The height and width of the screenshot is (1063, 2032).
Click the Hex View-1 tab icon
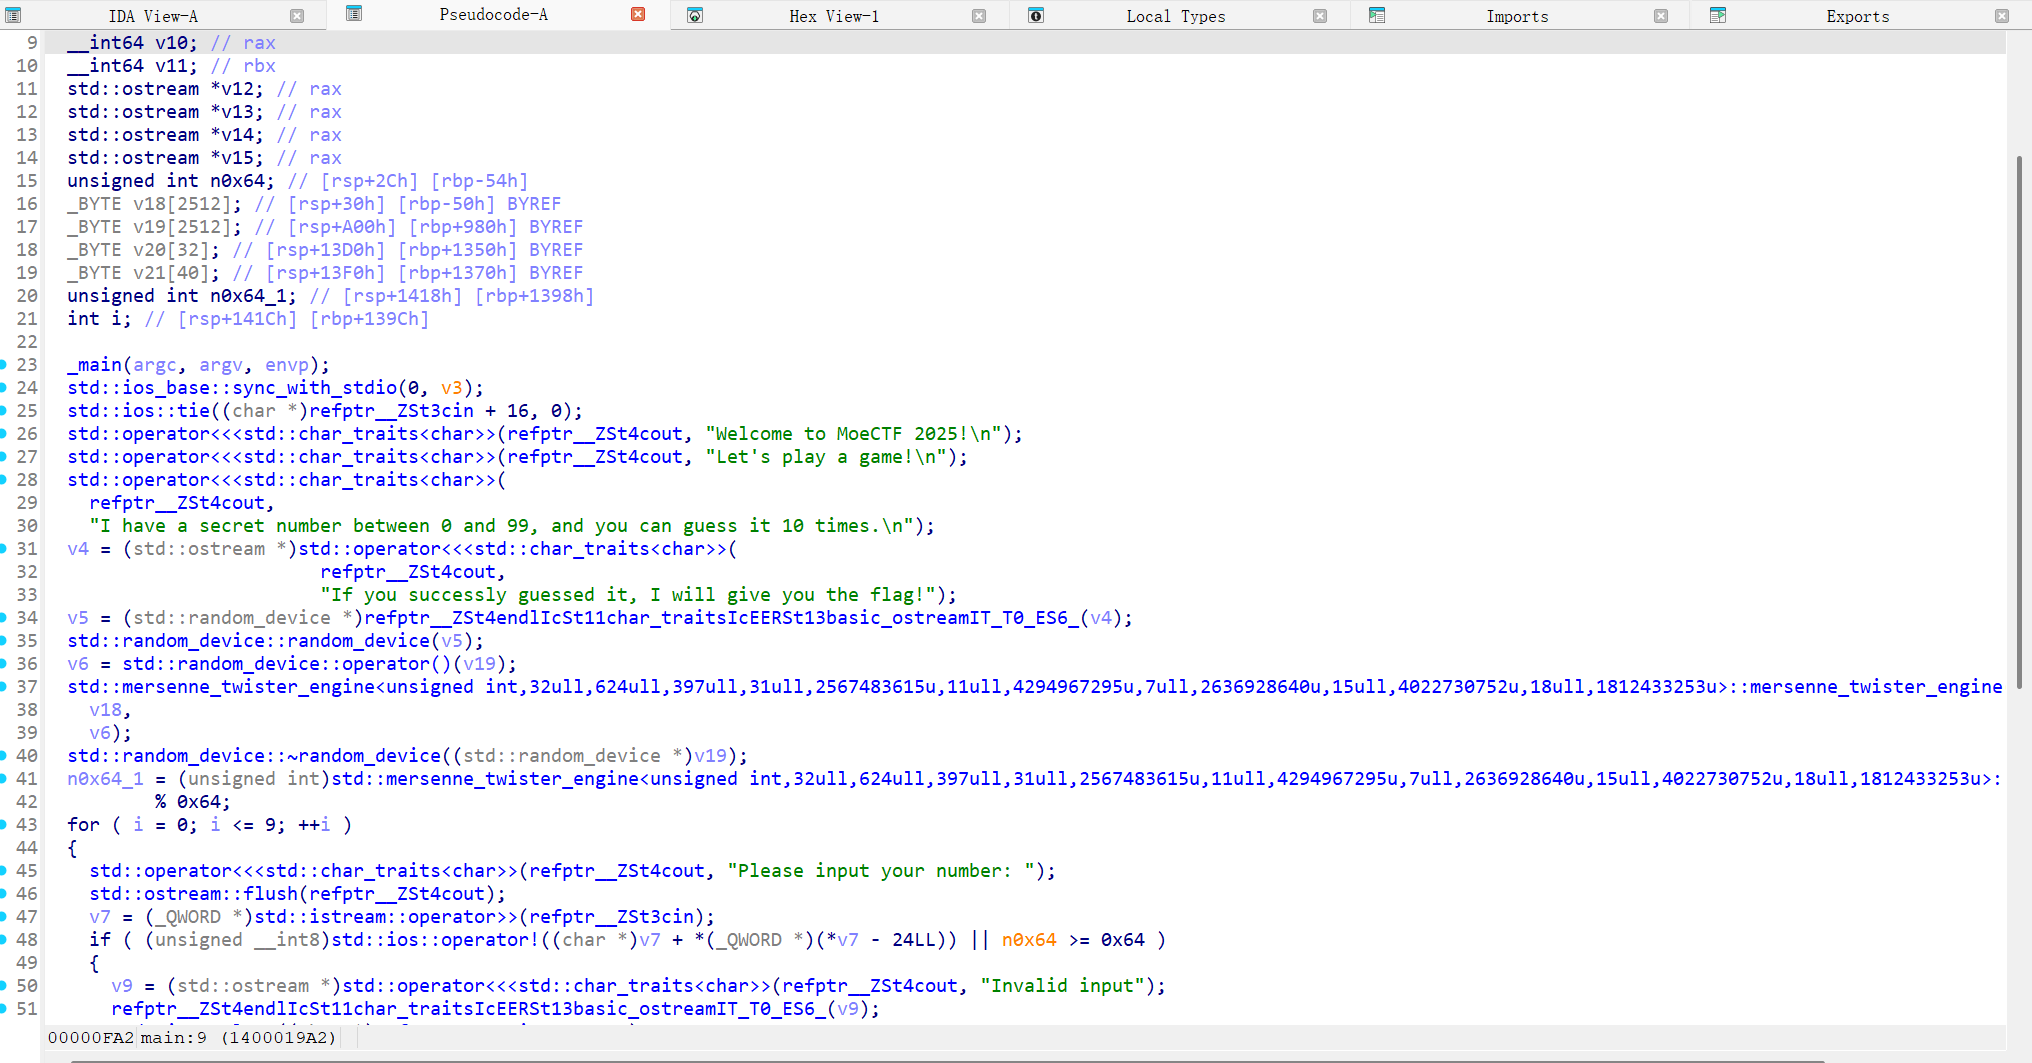click(x=695, y=16)
